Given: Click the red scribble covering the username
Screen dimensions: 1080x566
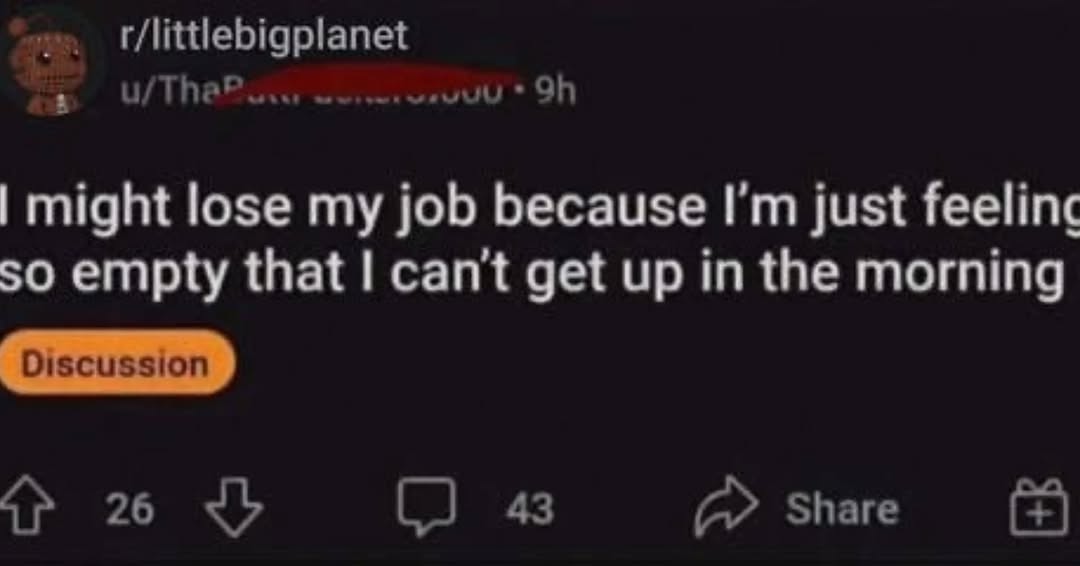Looking at the screenshot, I should coord(366,84).
